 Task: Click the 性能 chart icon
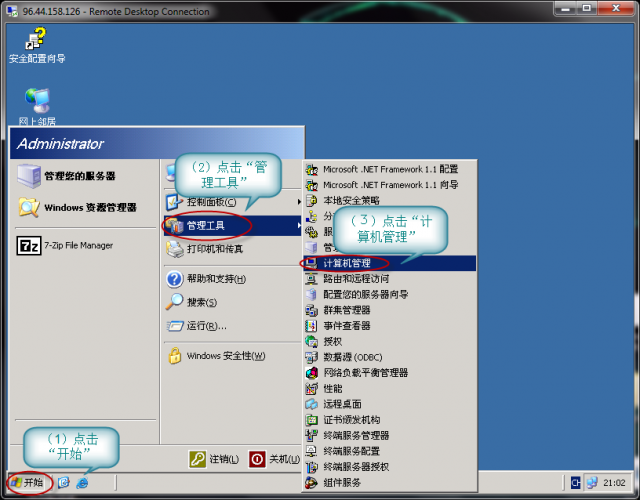pyautogui.click(x=311, y=388)
